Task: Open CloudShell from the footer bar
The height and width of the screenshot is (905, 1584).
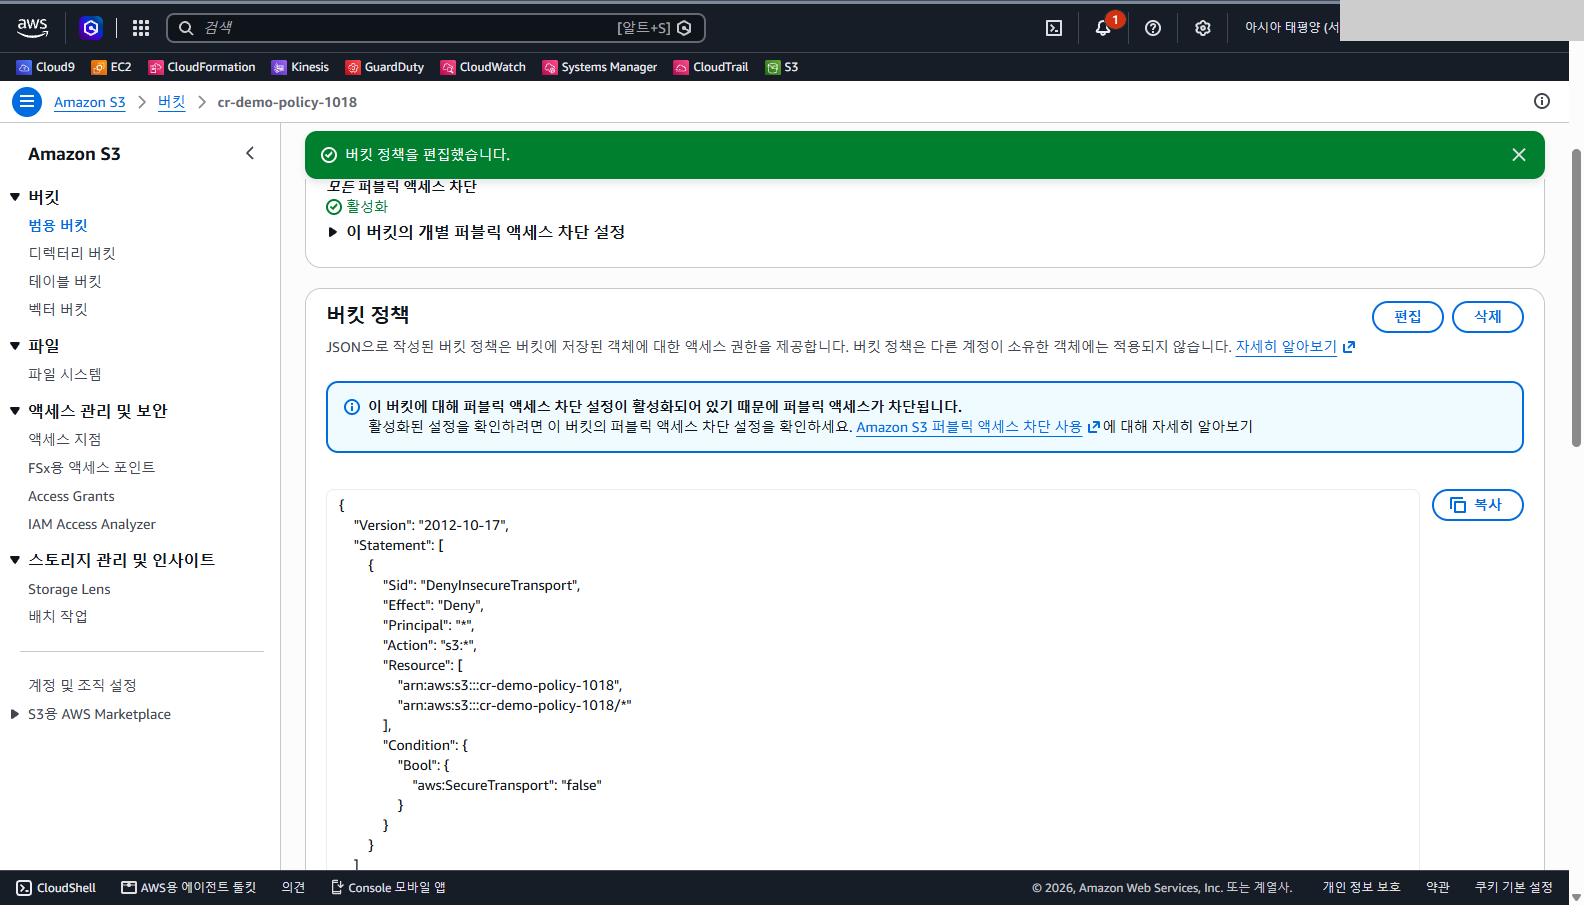Action: (x=56, y=888)
